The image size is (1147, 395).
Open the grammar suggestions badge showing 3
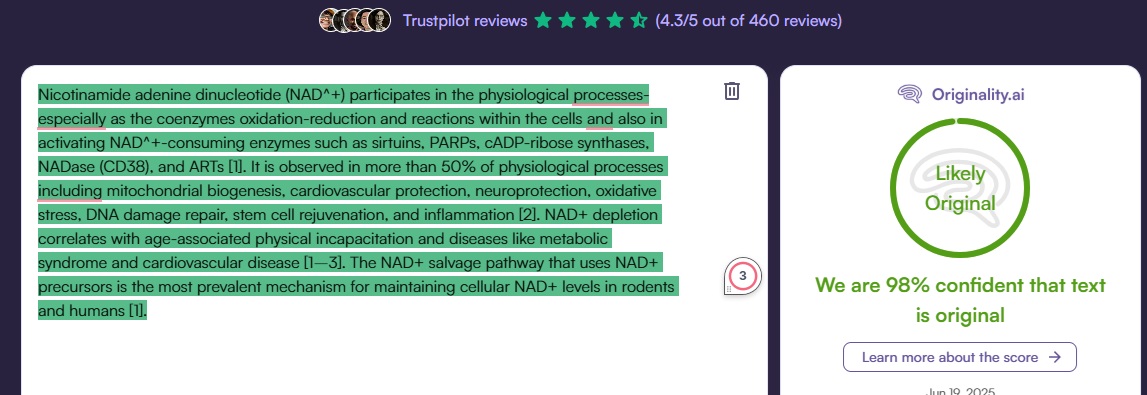click(x=743, y=276)
